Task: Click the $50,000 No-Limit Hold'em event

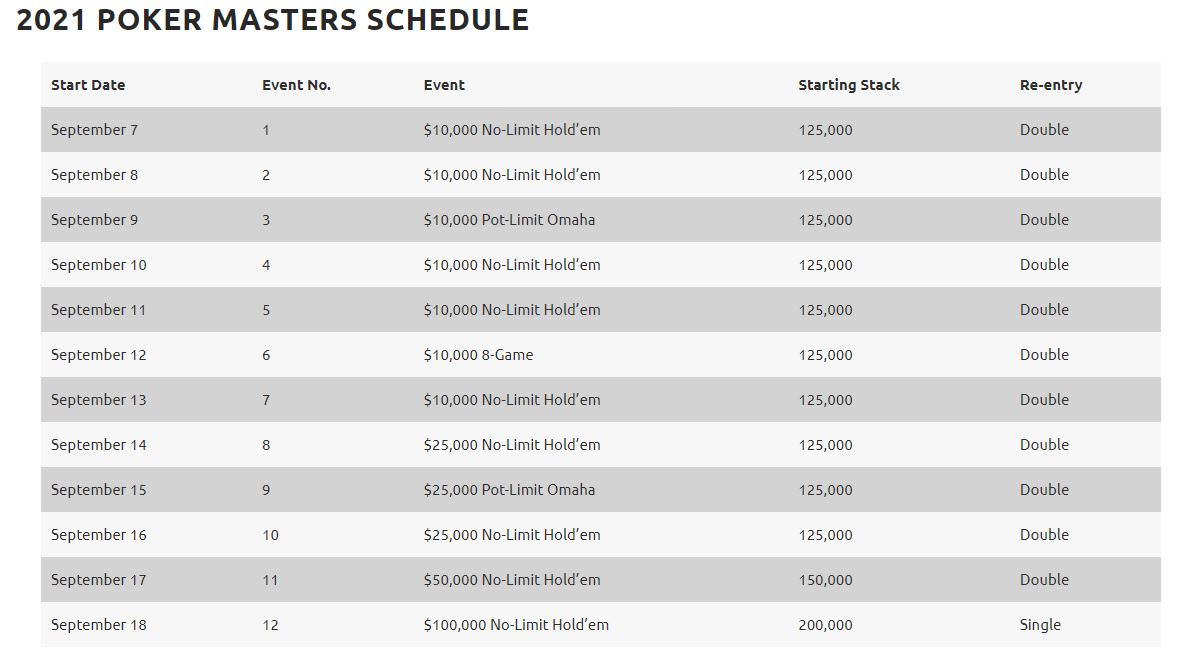Action: (x=512, y=580)
